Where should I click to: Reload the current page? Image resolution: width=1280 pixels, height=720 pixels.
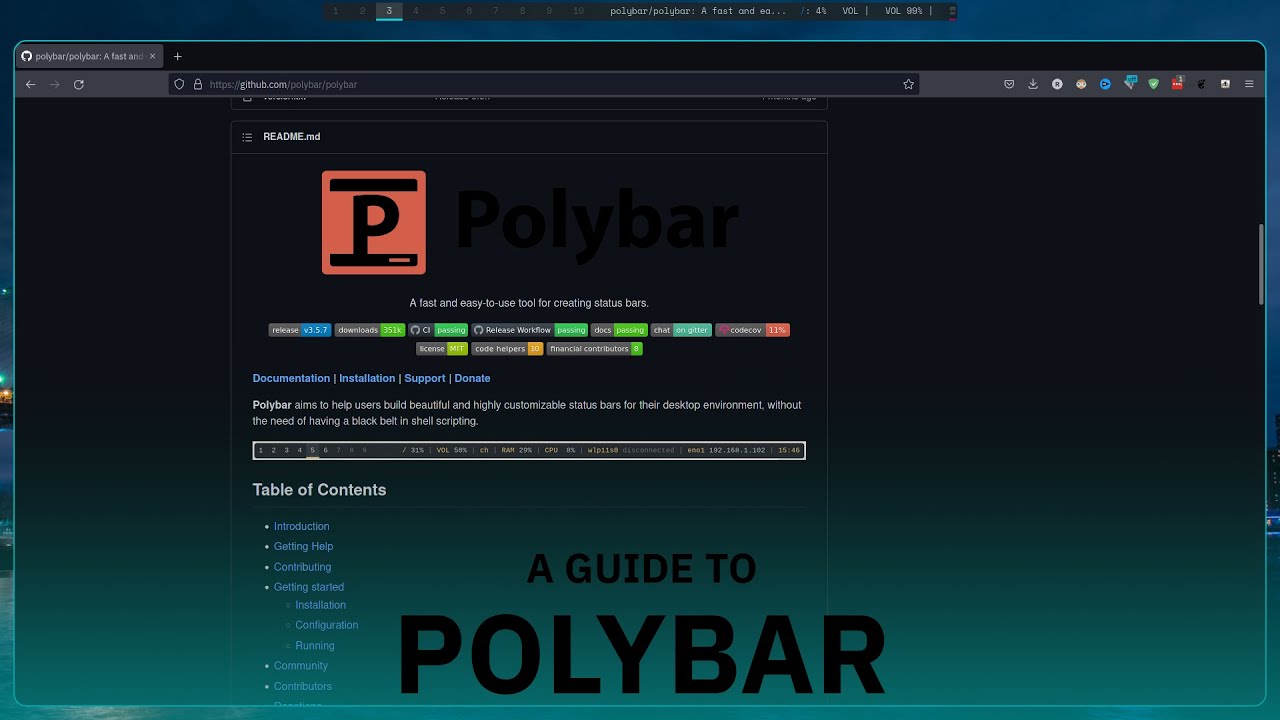(78, 84)
